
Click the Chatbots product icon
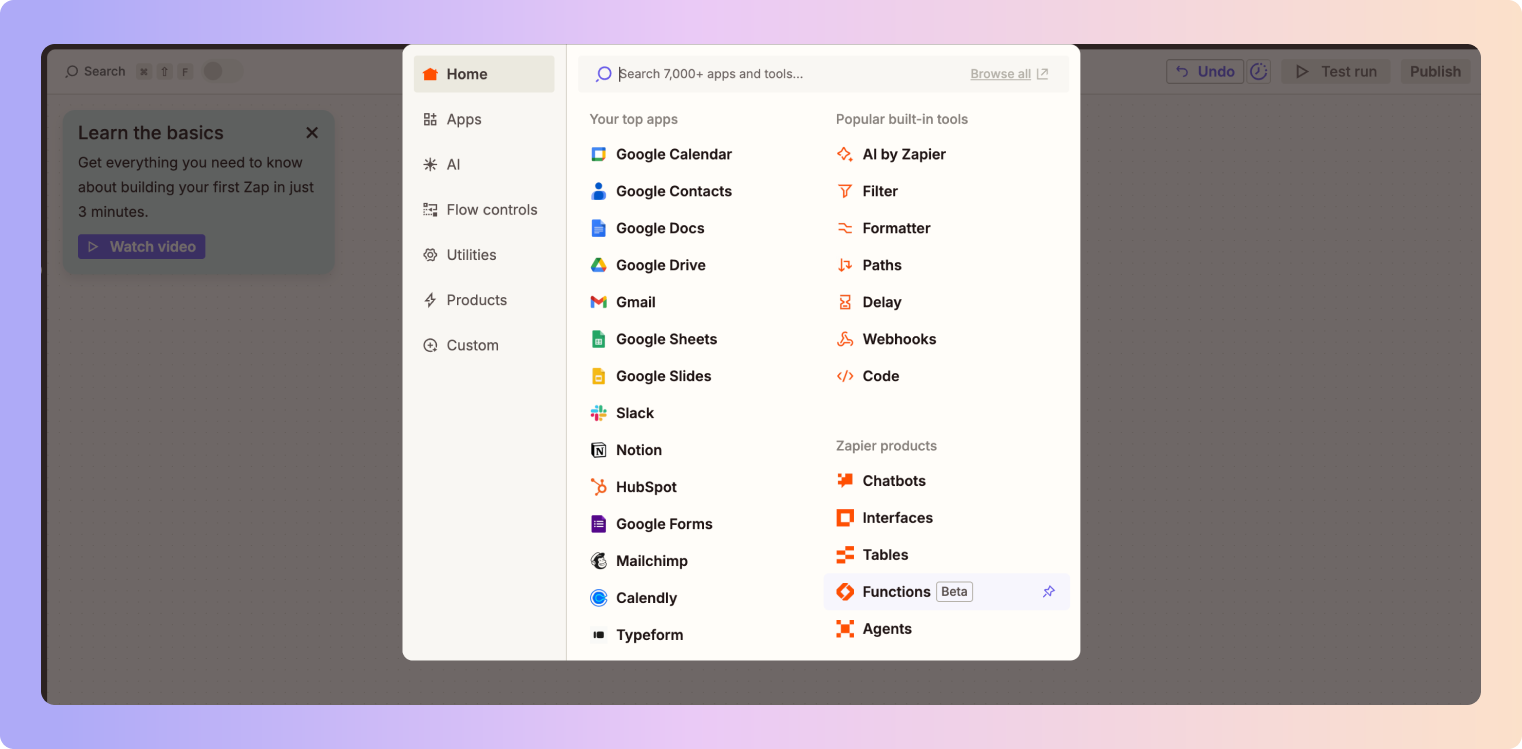click(845, 481)
